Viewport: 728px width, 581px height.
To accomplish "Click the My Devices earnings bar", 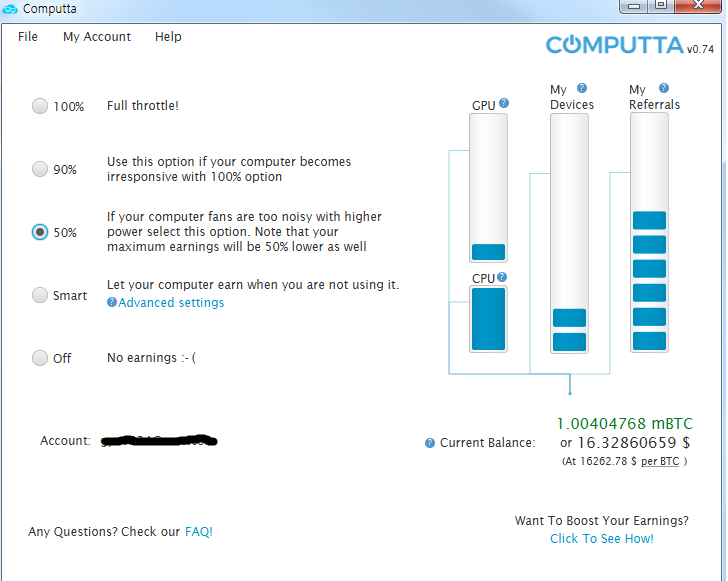I will pyautogui.click(x=569, y=234).
